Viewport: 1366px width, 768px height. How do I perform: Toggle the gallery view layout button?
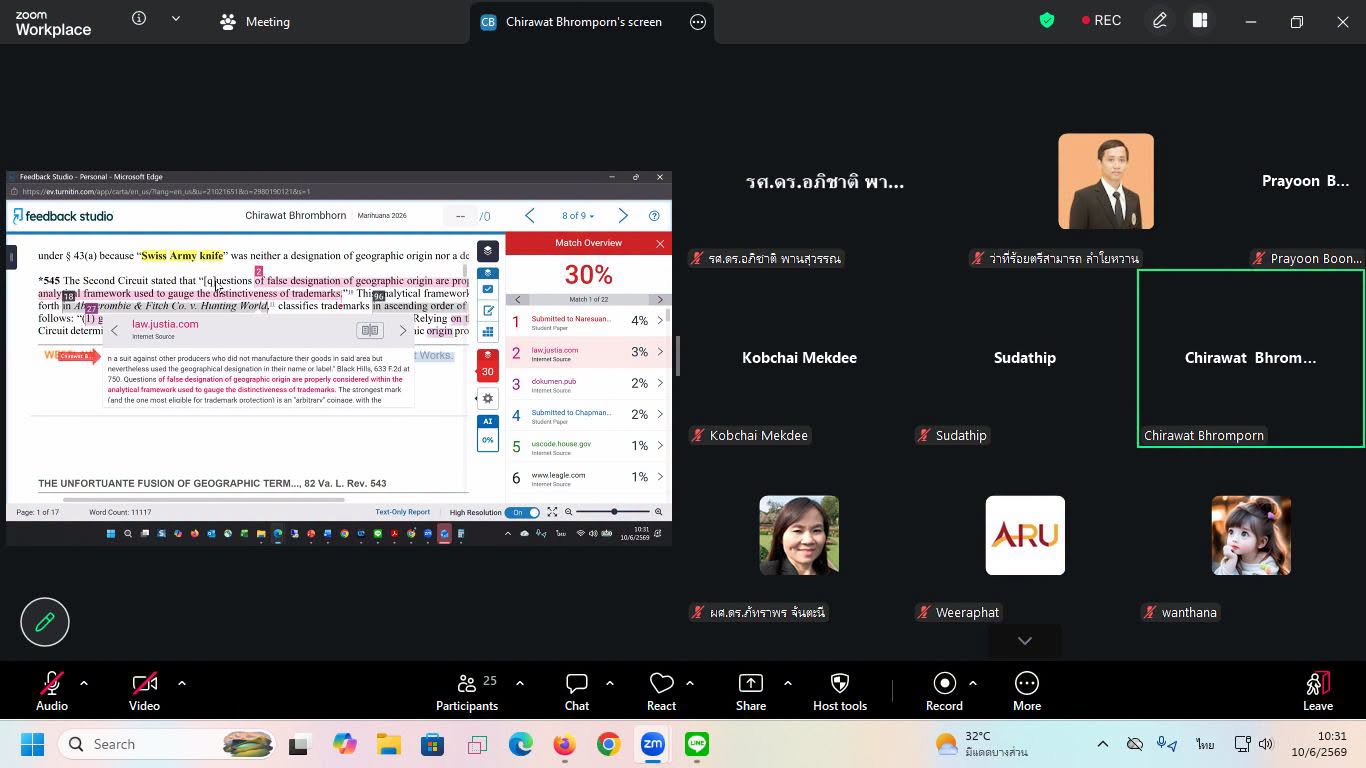point(1200,20)
